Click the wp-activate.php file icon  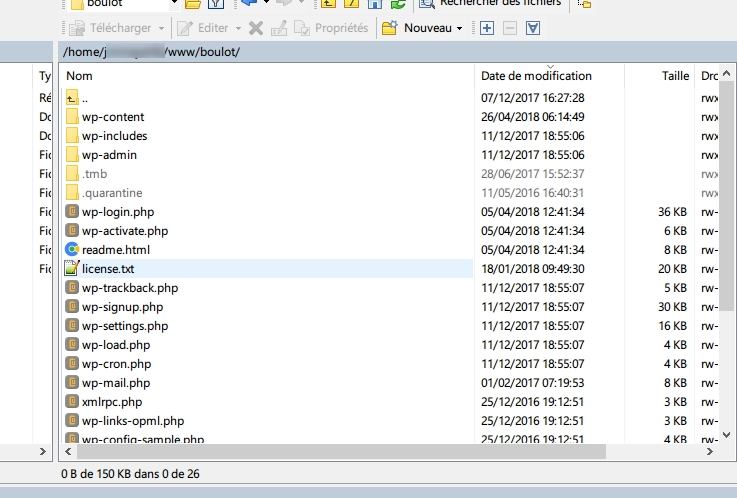click(x=72, y=231)
